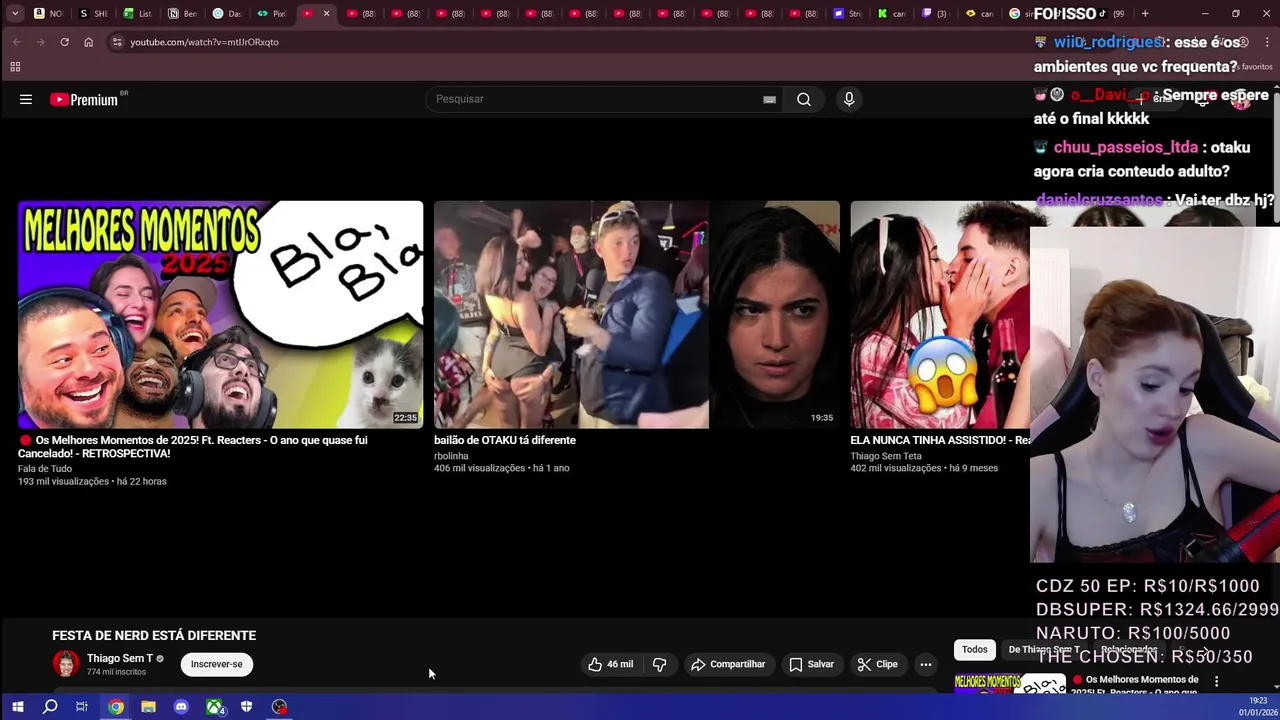Viewport: 1280px width, 720px height.
Task: Open the 'Os Melhores Momentos de 2025' title link
Action: pos(192,447)
